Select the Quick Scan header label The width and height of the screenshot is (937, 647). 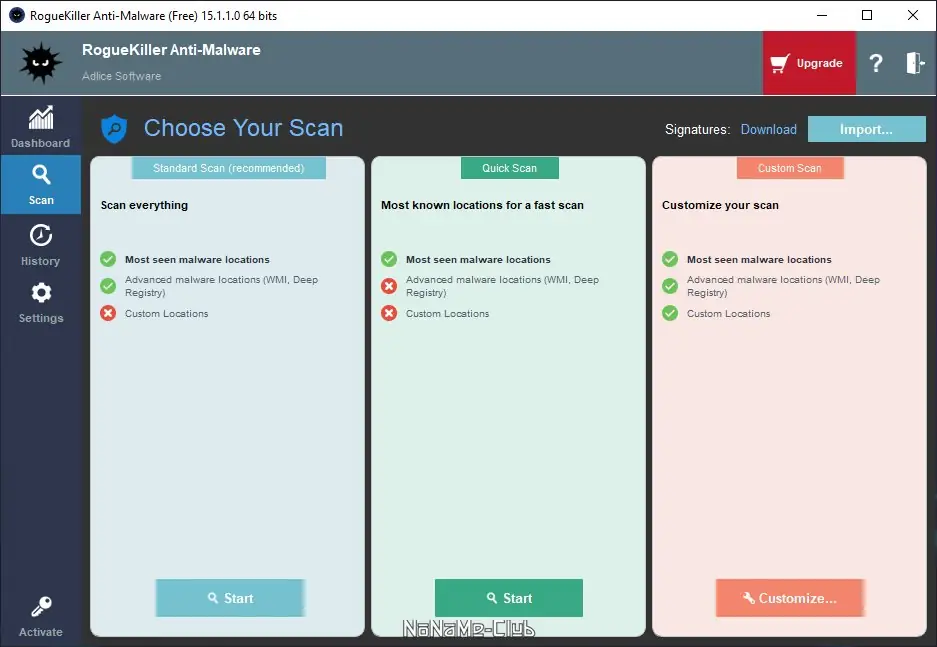(510, 168)
